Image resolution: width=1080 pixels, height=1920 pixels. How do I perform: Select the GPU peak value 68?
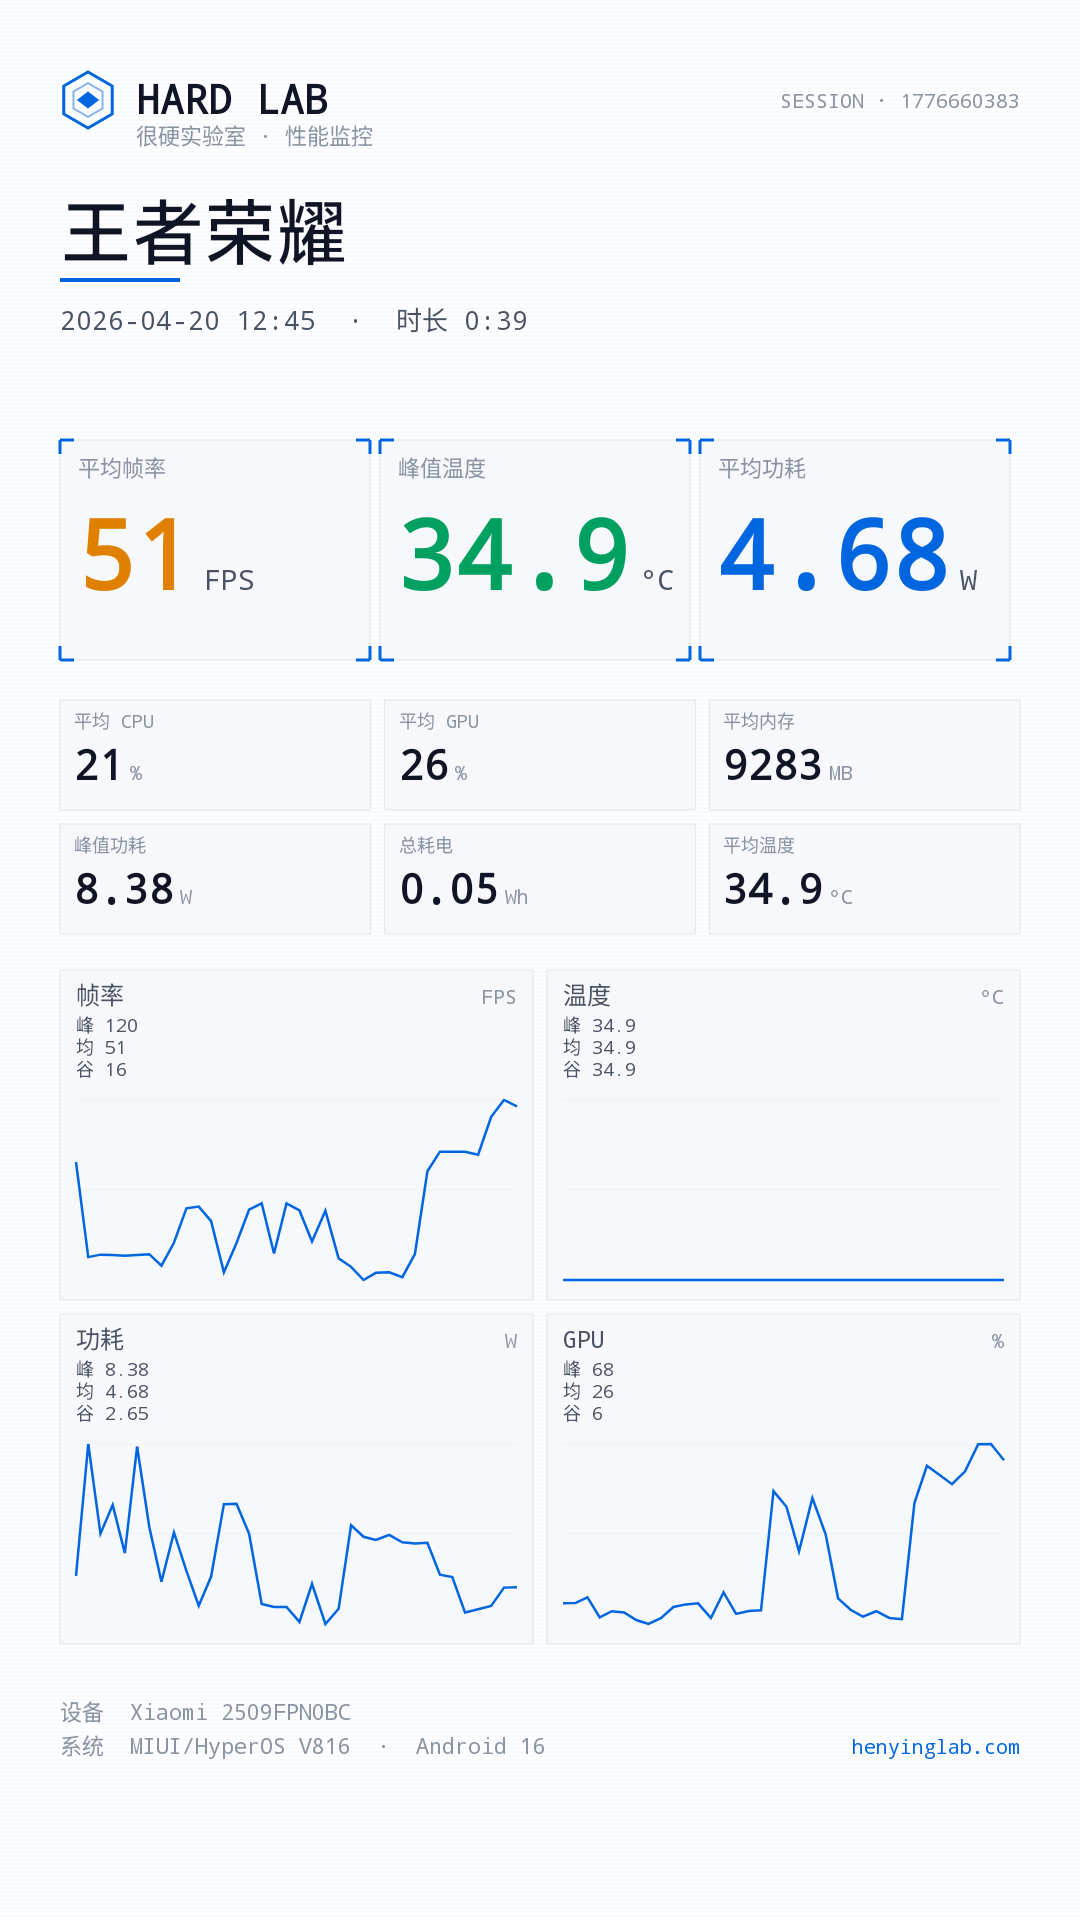point(603,1370)
